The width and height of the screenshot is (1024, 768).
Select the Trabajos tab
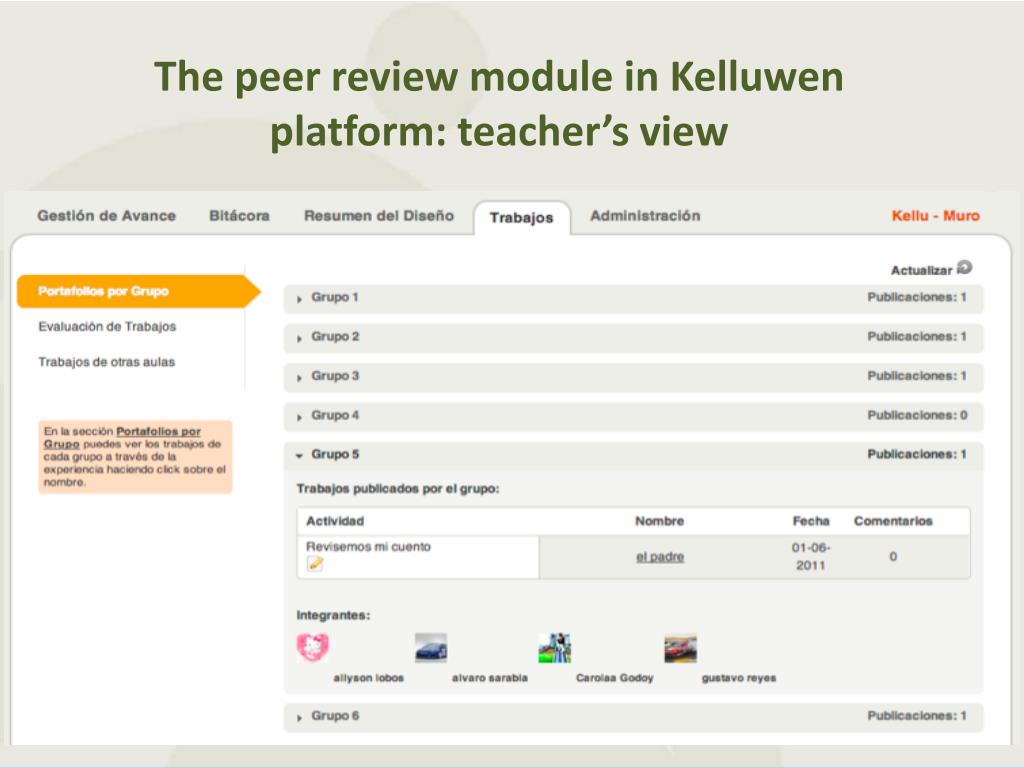pyautogui.click(x=522, y=217)
